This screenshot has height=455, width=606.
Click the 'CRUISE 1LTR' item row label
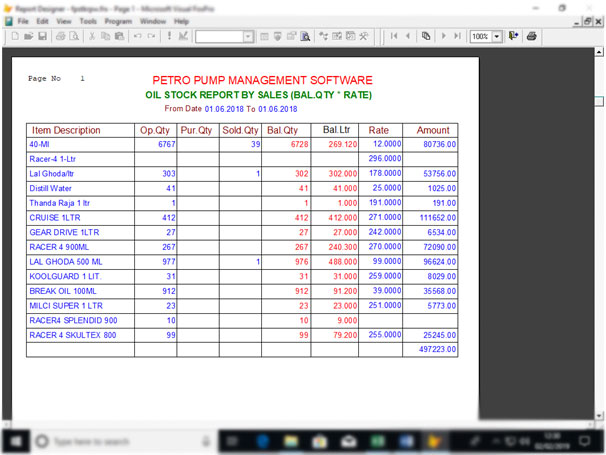coord(55,218)
